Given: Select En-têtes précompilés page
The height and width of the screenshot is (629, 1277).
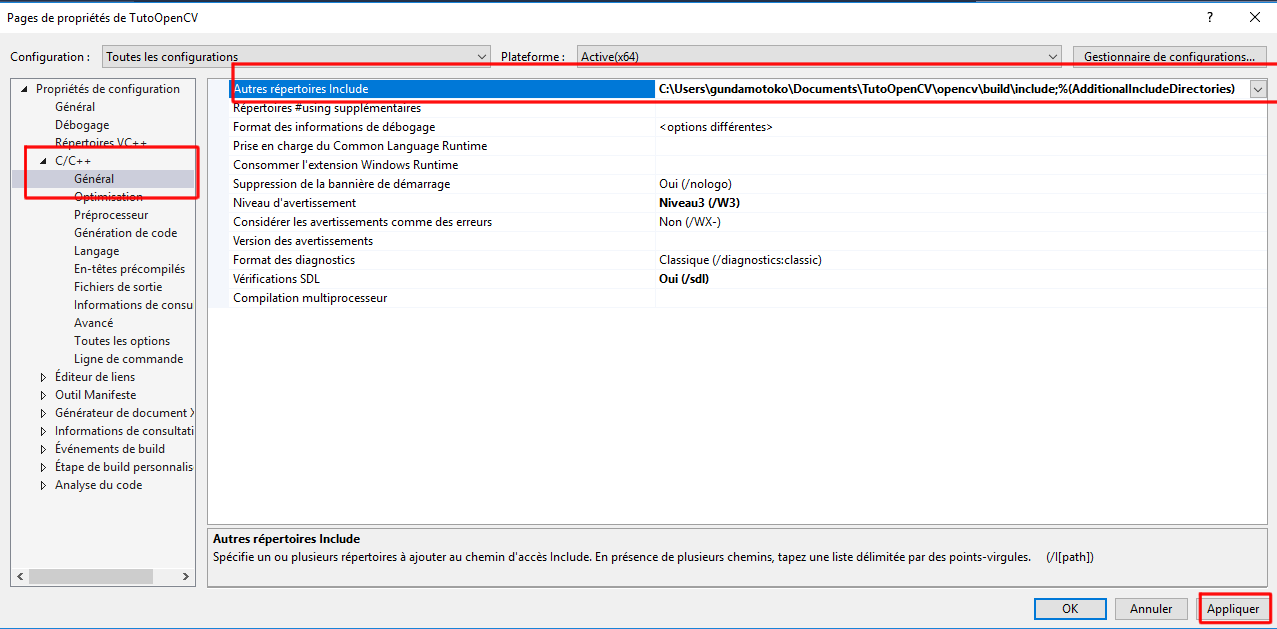Looking at the screenshot, I should pos(129,269).
